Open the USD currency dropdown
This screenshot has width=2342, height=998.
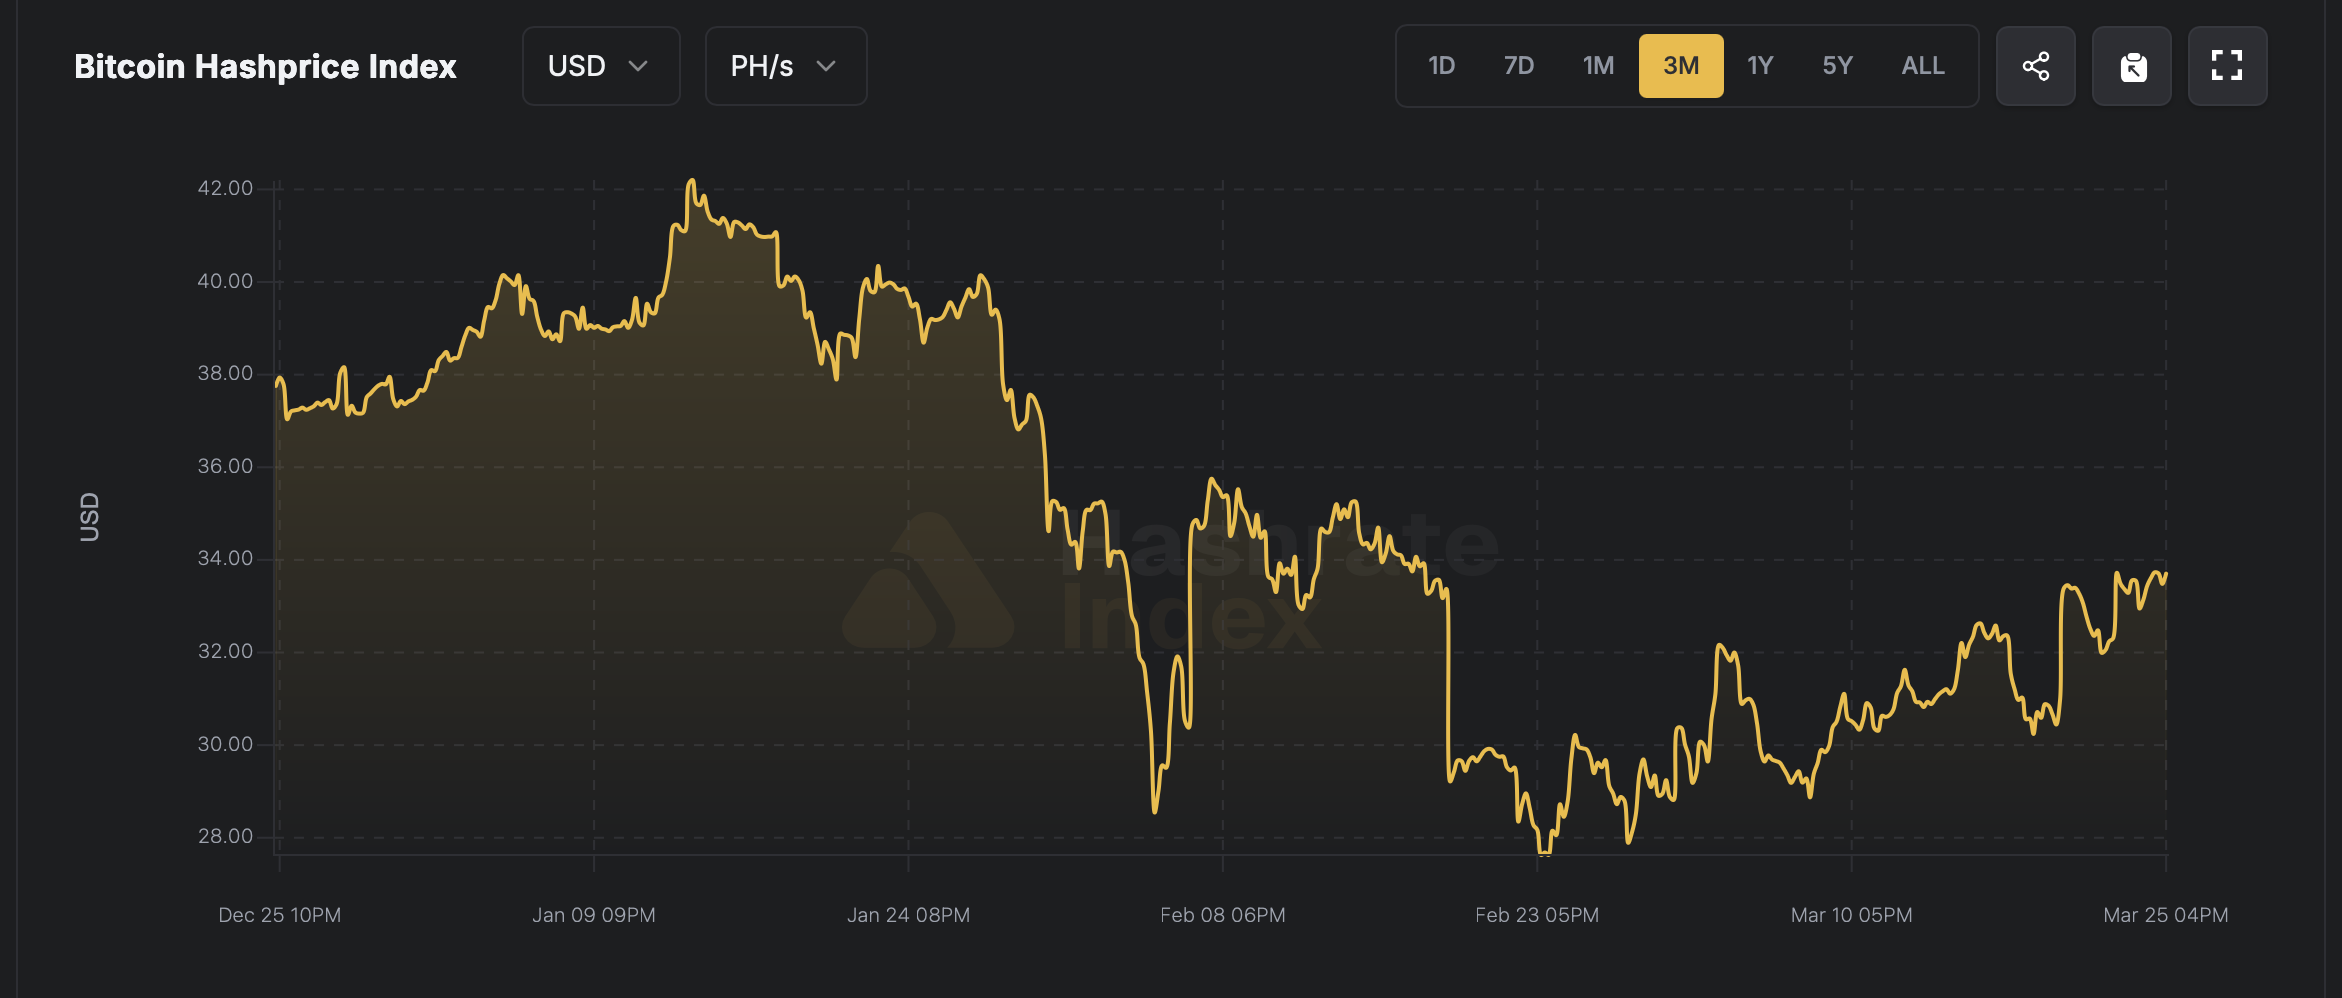600,66
